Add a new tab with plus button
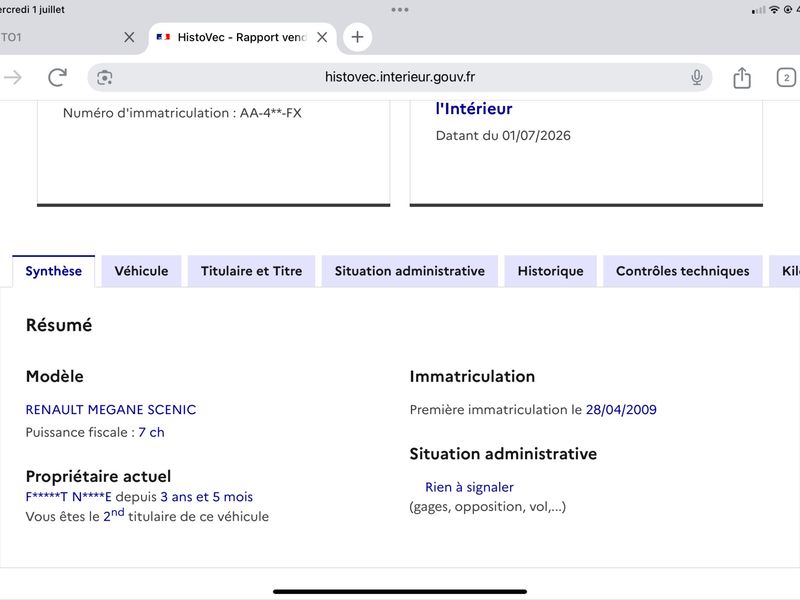Image resolution: width=800 pixels, height=600 pixels. (357, 37)
